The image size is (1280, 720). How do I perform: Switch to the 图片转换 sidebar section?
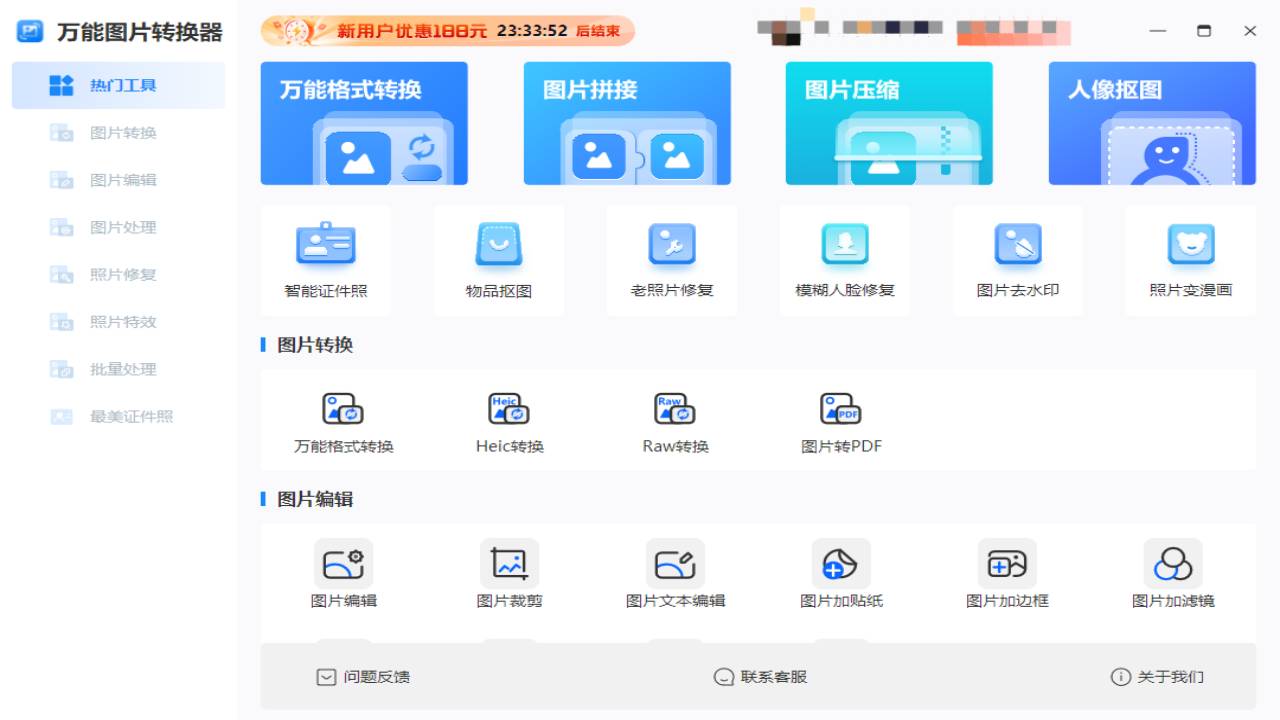click(x=118, y=132)
